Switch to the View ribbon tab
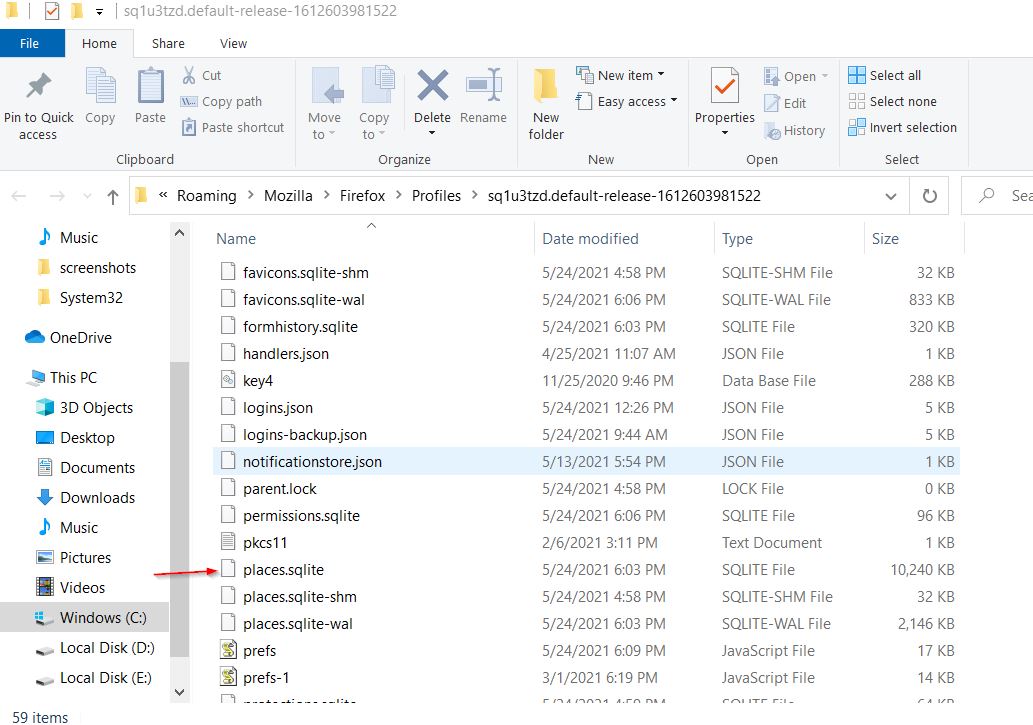 (233, 44)
